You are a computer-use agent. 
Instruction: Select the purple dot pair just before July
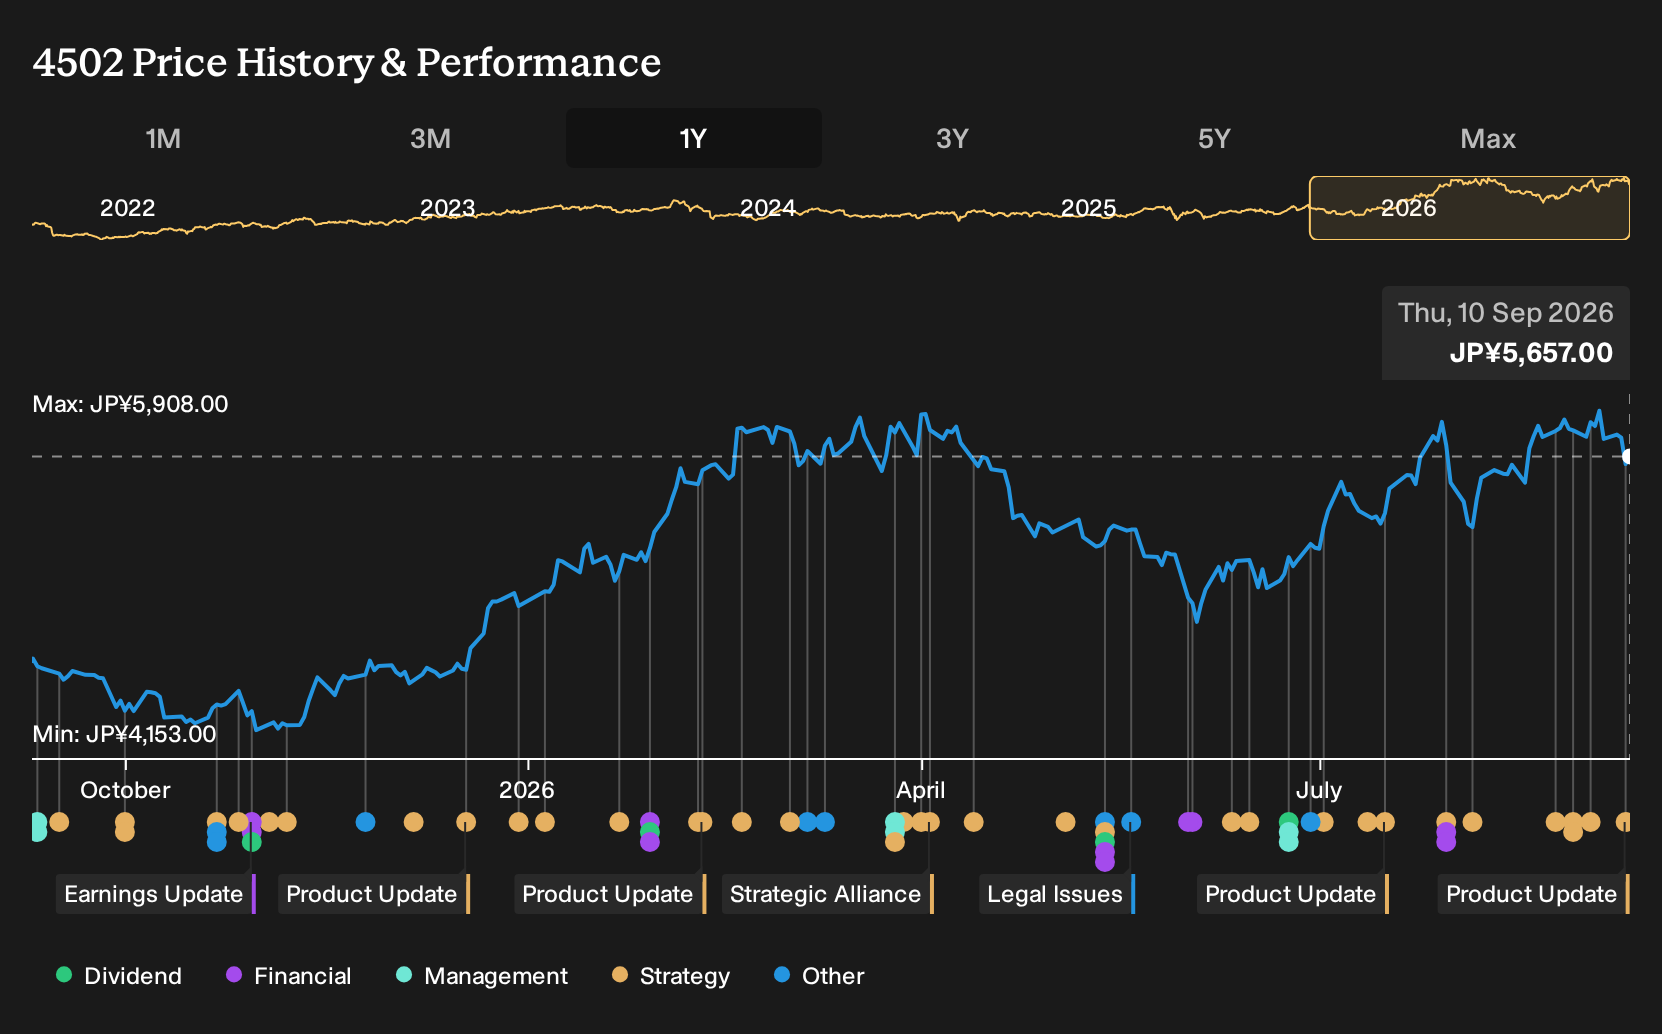pyautogui.click(x=1190, y=822)
